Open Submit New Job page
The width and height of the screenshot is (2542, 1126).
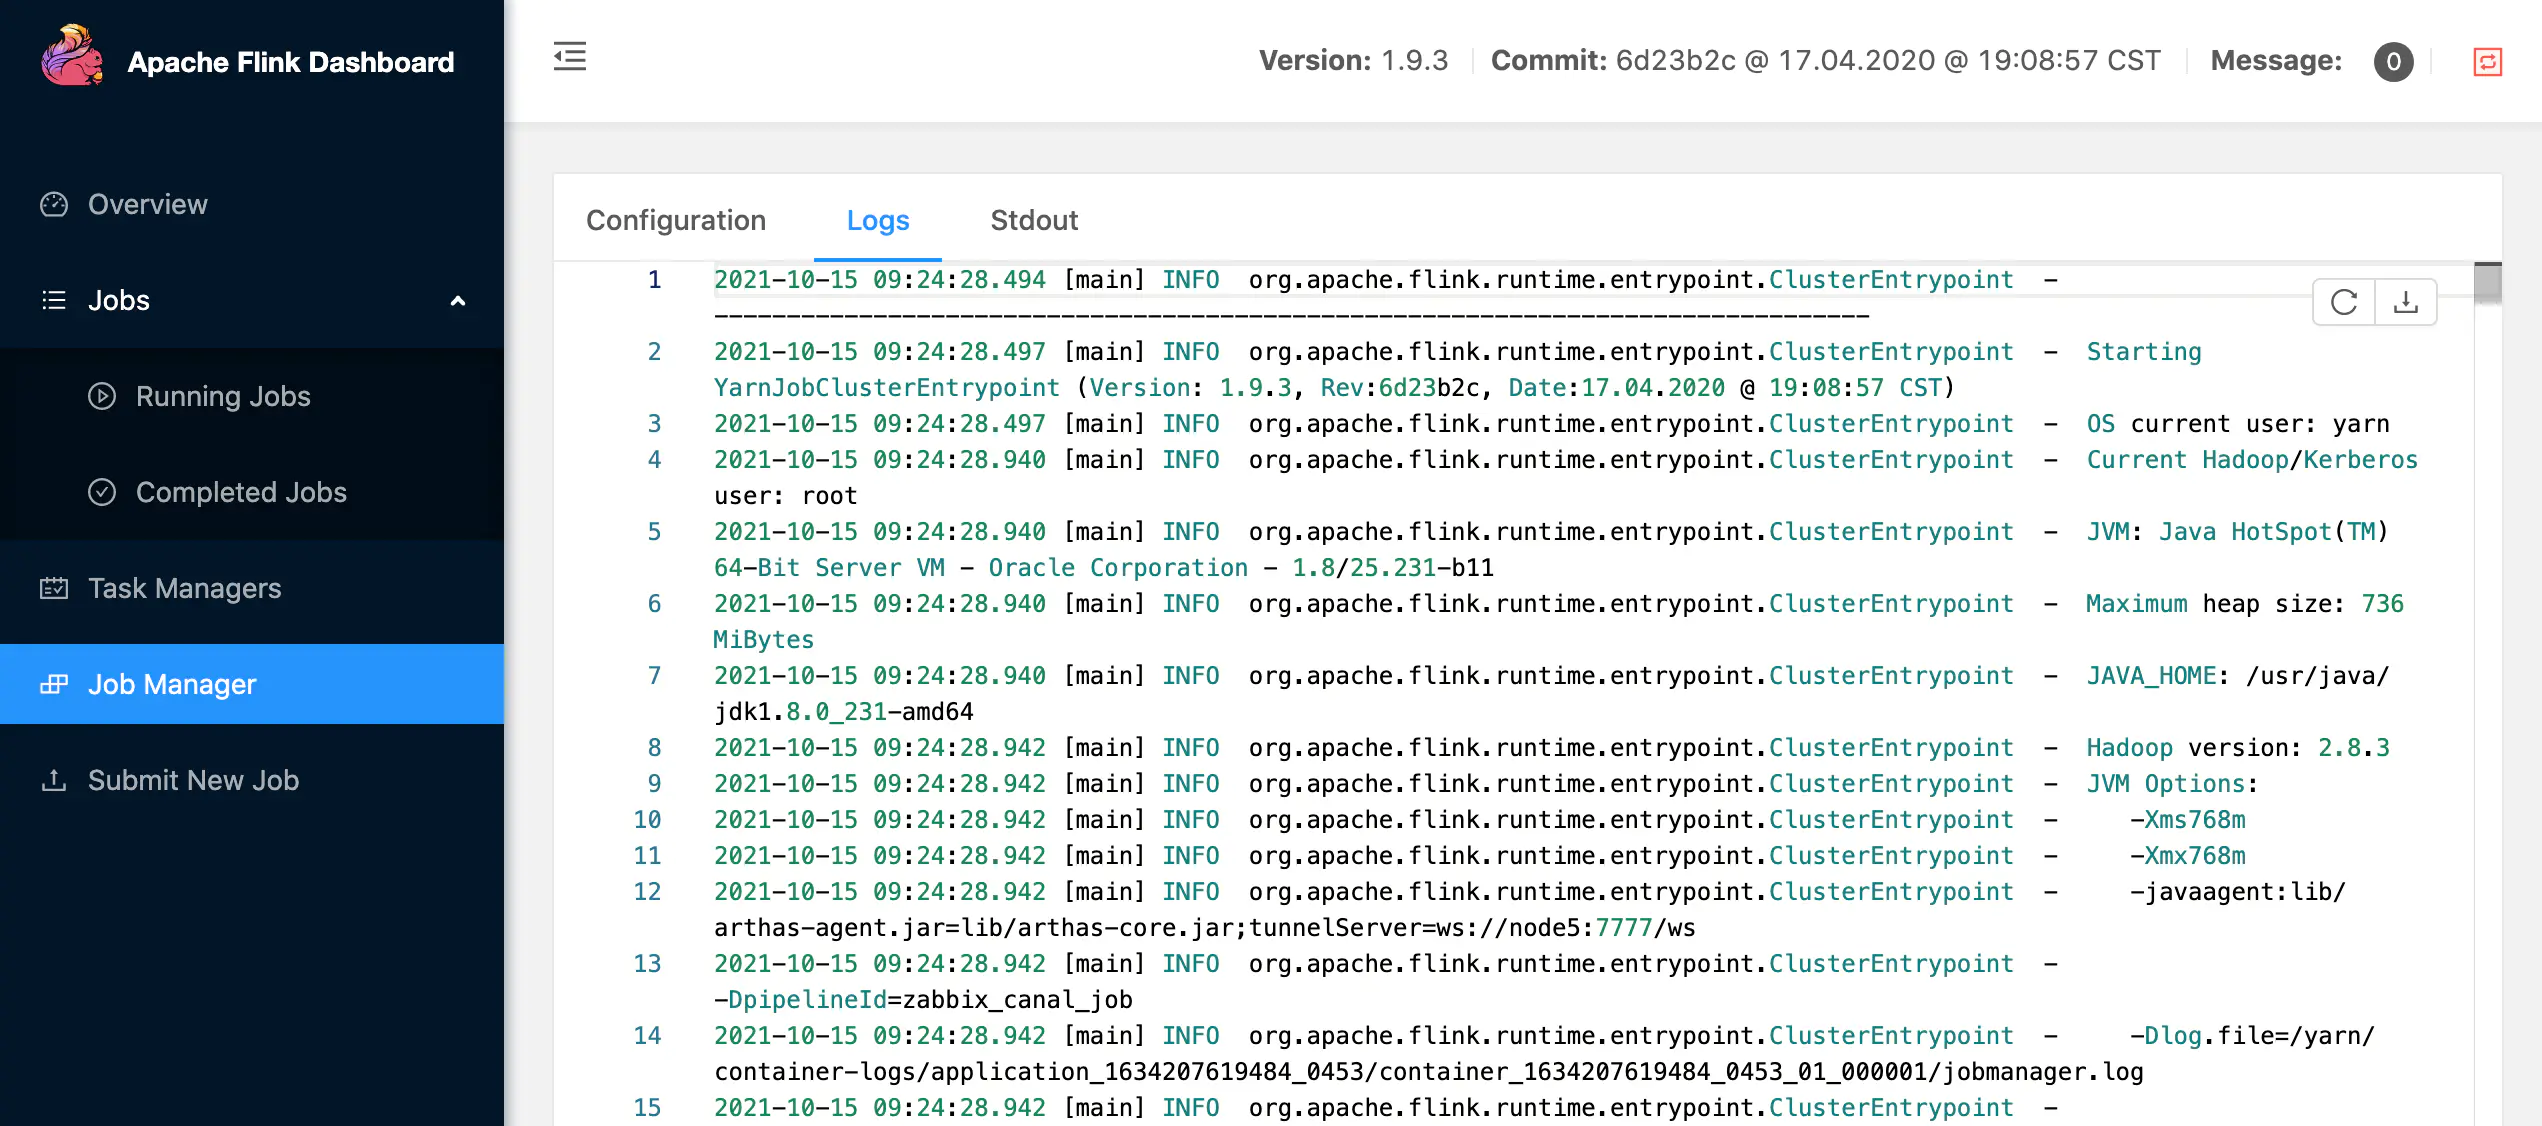(x=252, y=780)
